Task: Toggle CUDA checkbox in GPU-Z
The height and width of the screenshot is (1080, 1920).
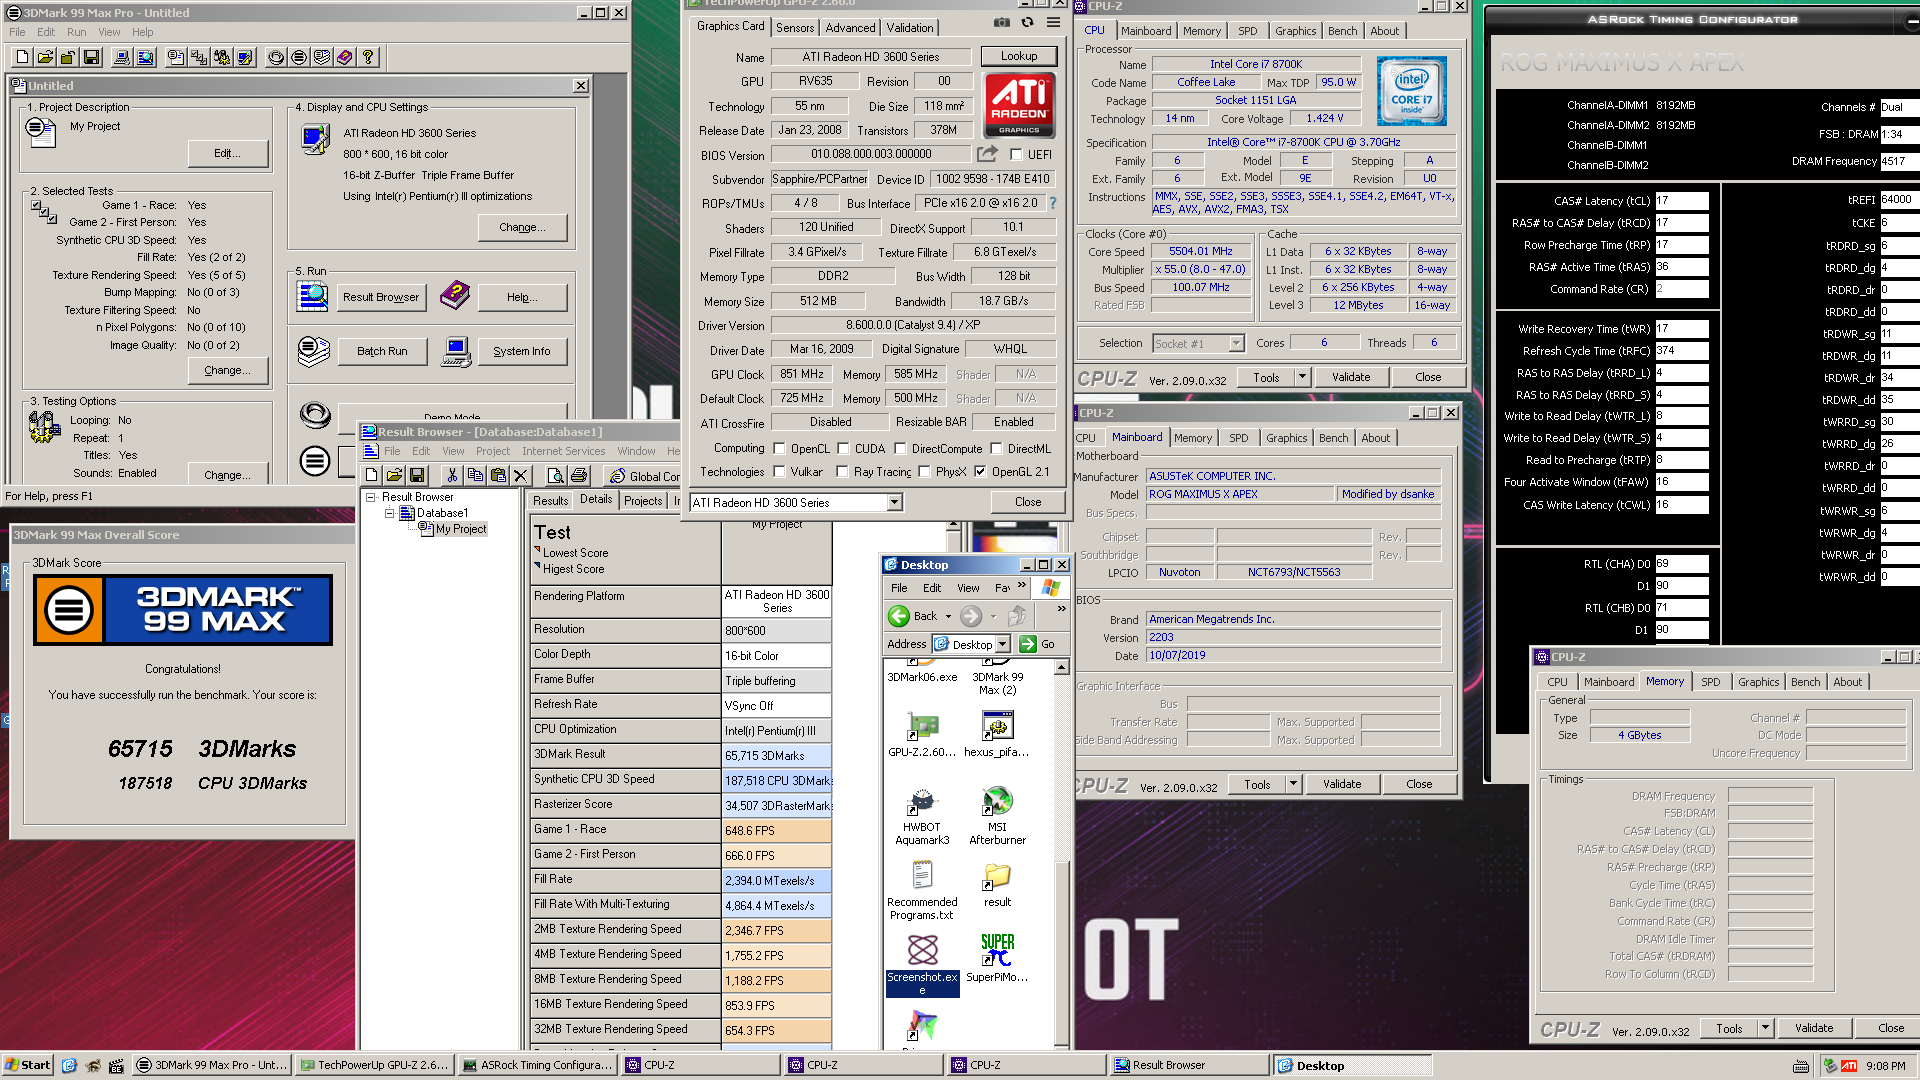Action: click(x=843, y=449)
